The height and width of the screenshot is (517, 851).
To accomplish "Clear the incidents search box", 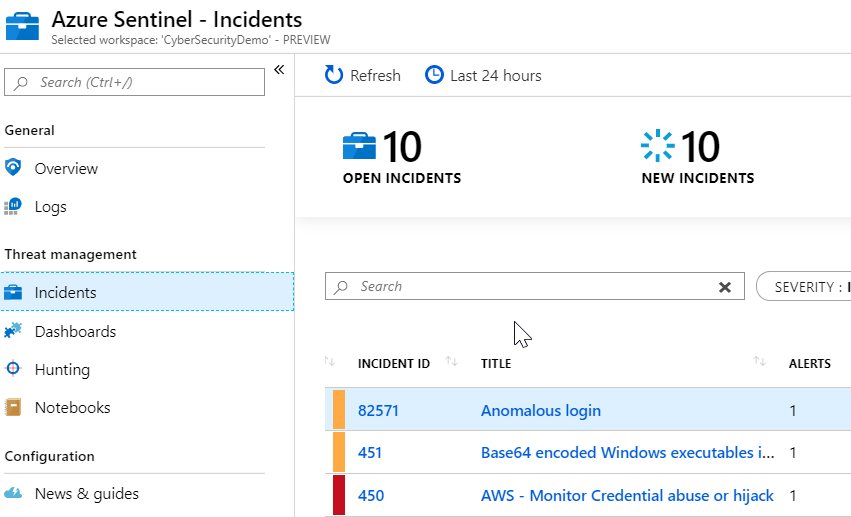I will click(725, 287).
